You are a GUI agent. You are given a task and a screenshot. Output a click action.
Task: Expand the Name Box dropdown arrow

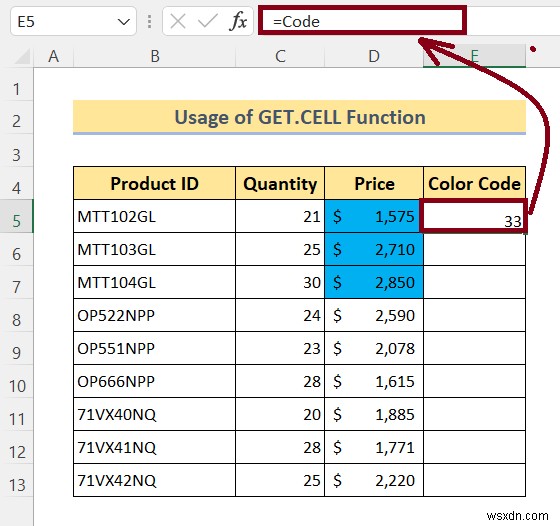point(124,22)
